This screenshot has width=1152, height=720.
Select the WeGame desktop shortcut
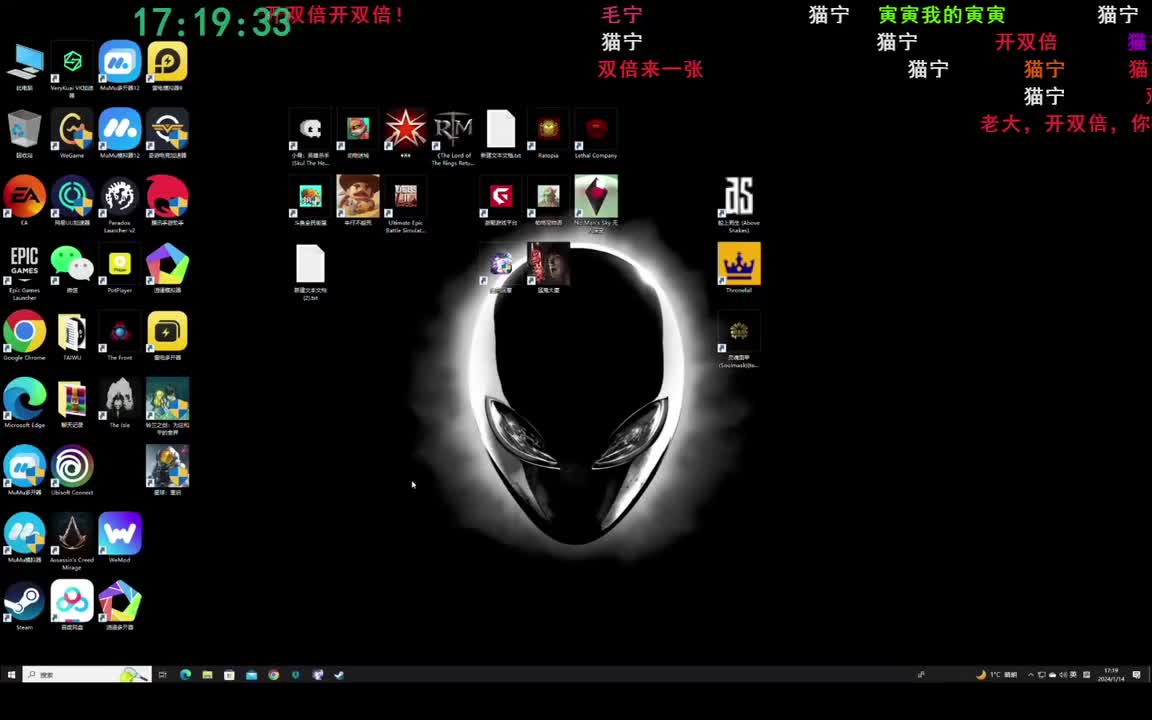pos(72,131)
